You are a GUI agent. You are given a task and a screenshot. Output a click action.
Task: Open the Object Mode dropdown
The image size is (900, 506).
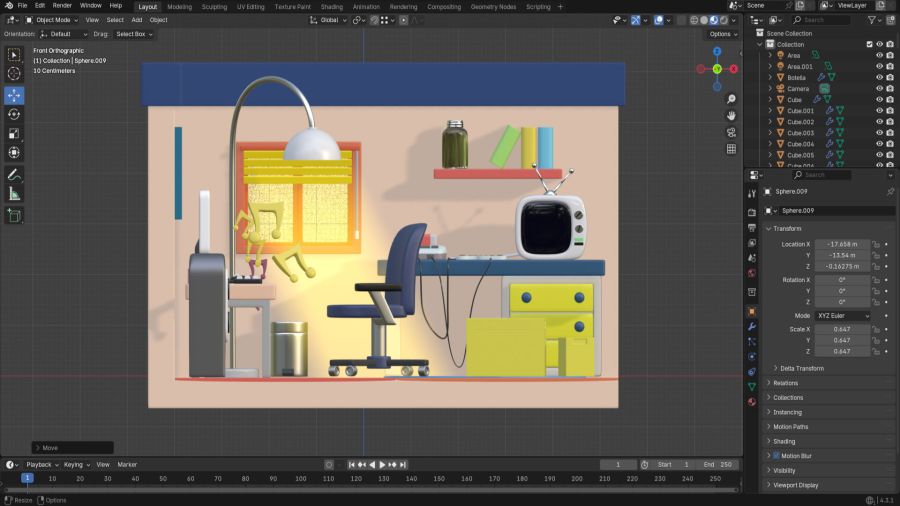point(51,20)
